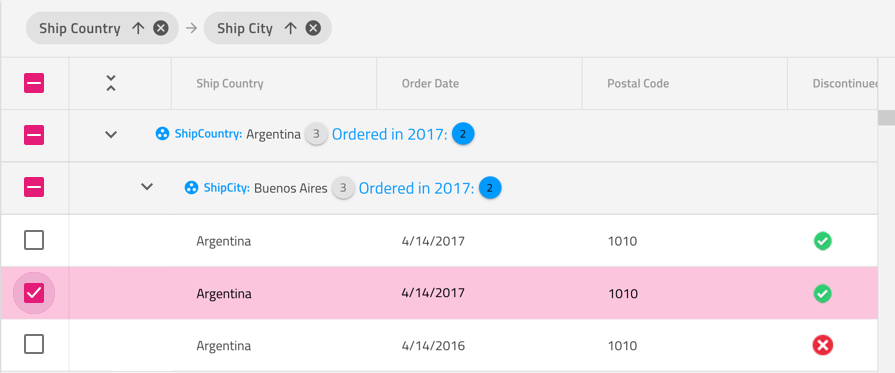Toggle sort arrow on Ship Country chip

pyautogui.click(x=138, y=28)
